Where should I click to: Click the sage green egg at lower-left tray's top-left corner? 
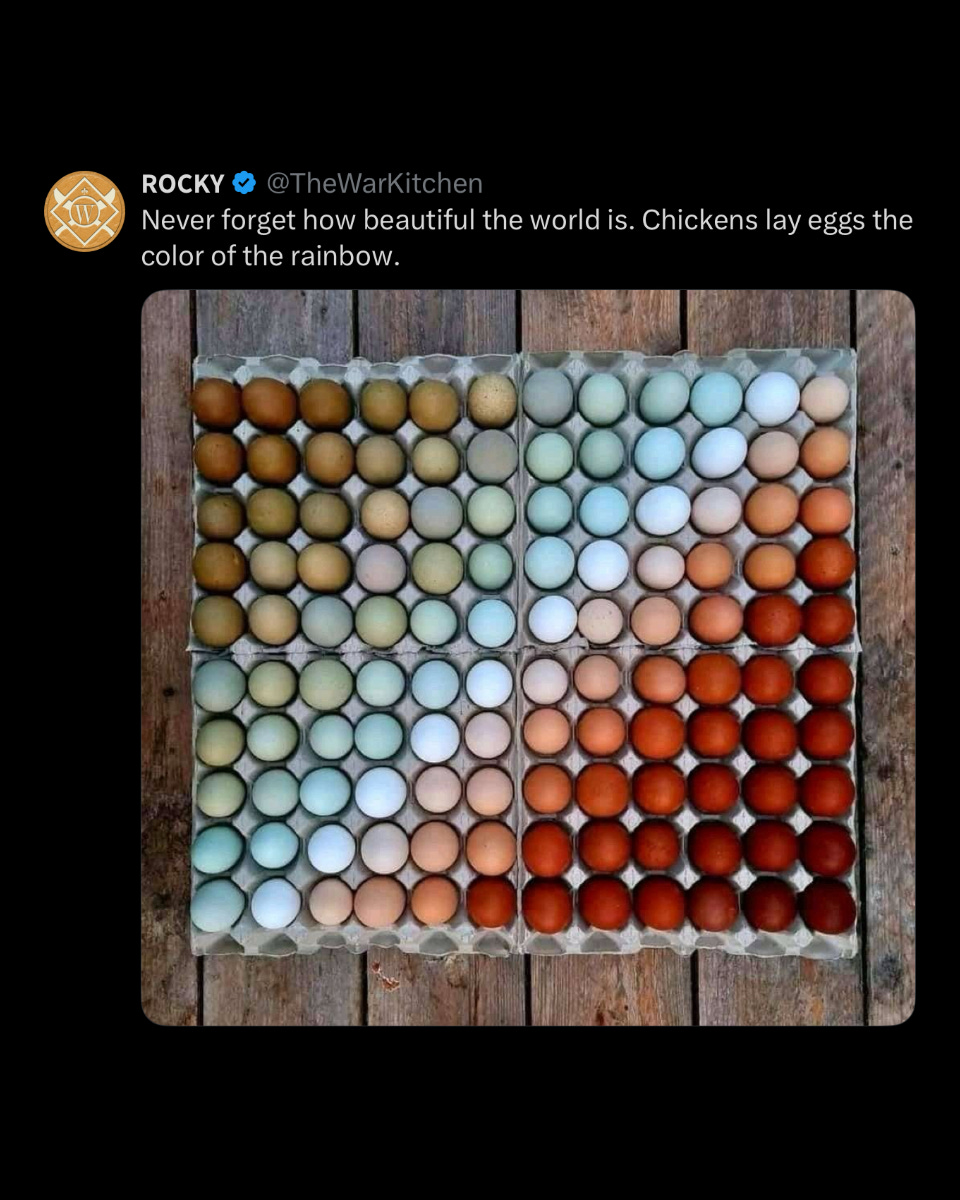(219, 685)
